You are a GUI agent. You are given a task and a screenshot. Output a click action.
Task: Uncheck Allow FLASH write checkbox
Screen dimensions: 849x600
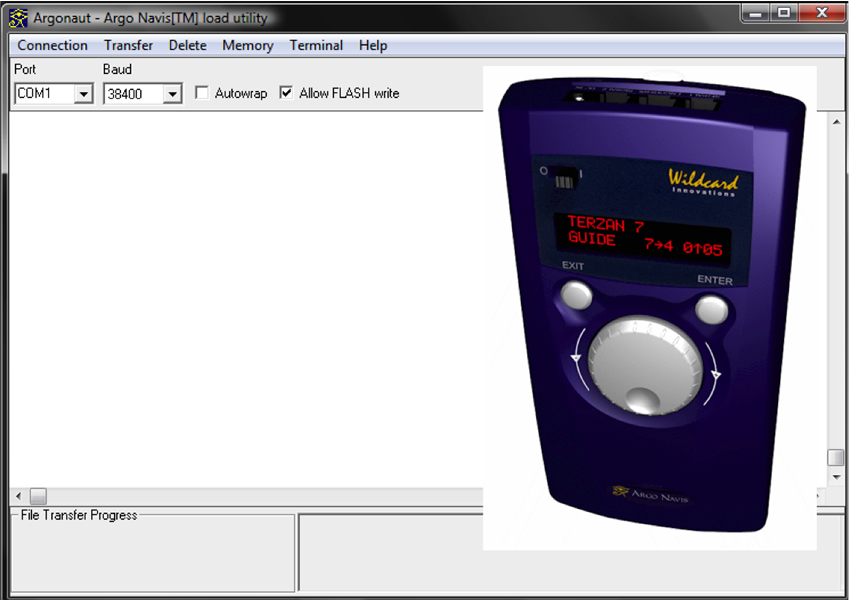pos(286,93)
